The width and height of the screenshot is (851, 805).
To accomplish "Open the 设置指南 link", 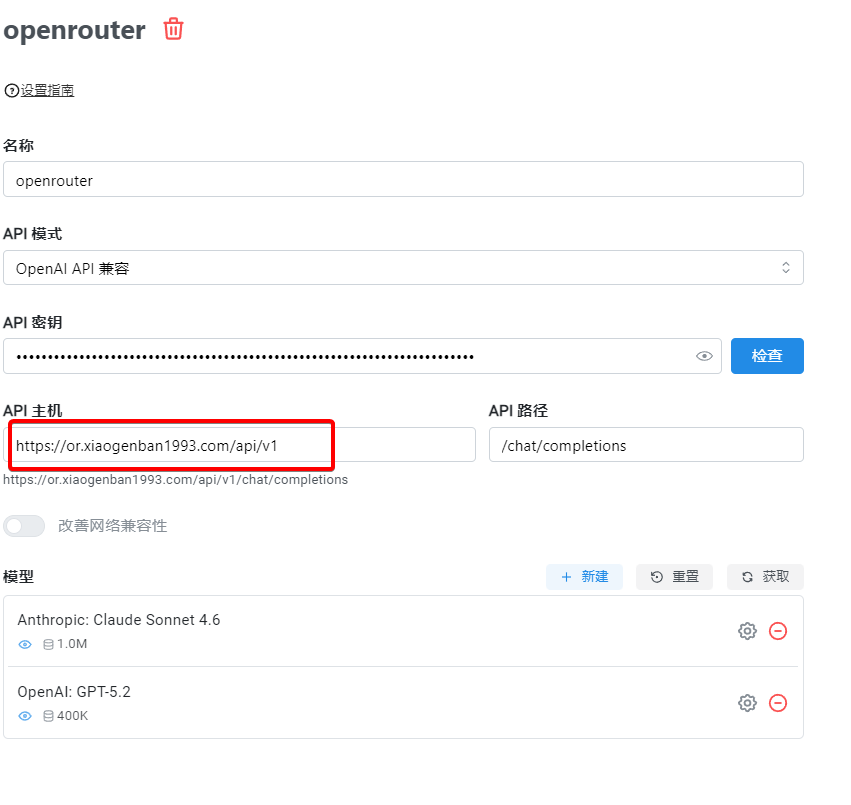I will click(47, 91).
